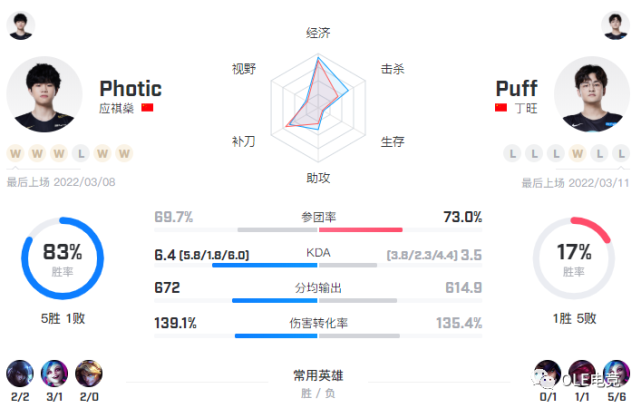The height and width of the screenshot is (408, 641).
Task: Select Puff's champion icon with 0/1 record
Action: pos(548,373)
